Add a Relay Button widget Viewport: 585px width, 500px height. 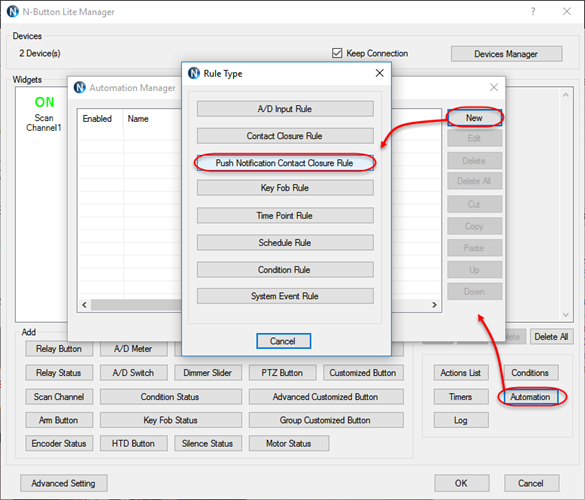pos(59,349)
